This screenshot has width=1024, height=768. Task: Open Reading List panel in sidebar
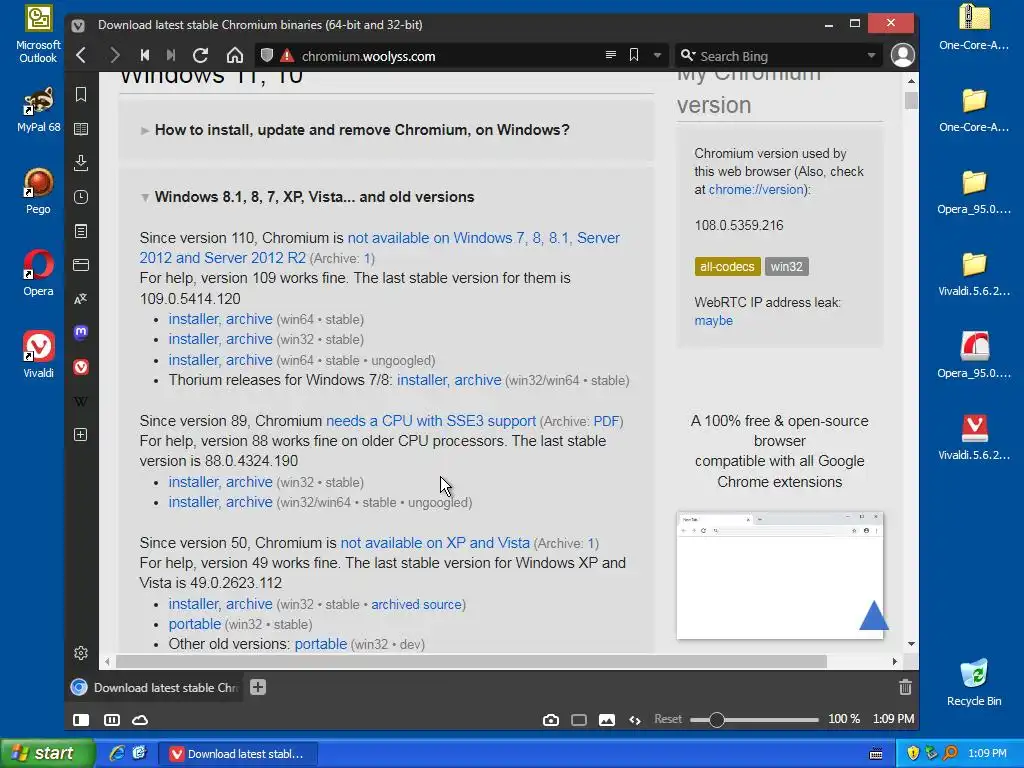pyautogui.click(x=81, y=129)
